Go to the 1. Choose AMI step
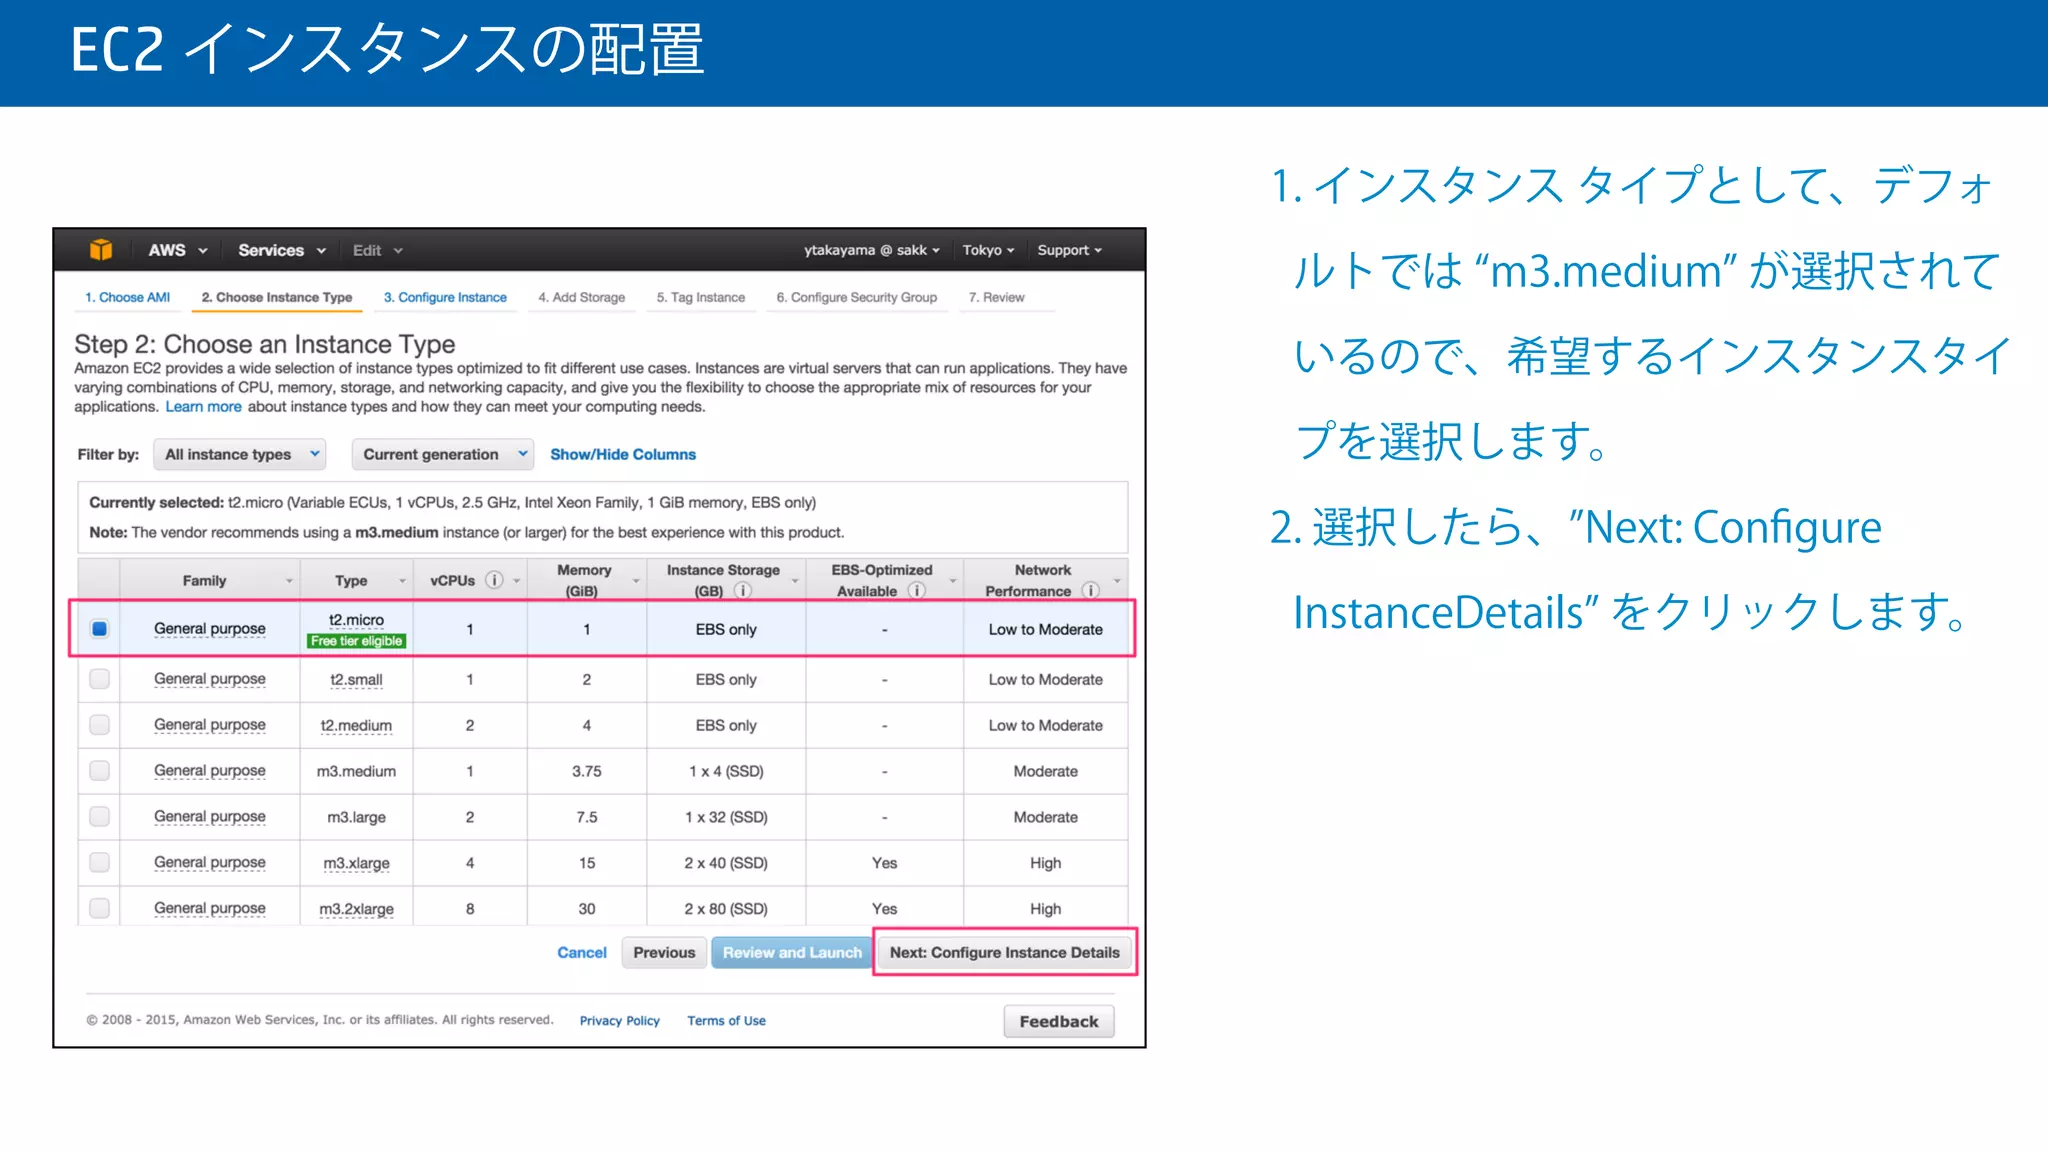 [x=127, y=297]
